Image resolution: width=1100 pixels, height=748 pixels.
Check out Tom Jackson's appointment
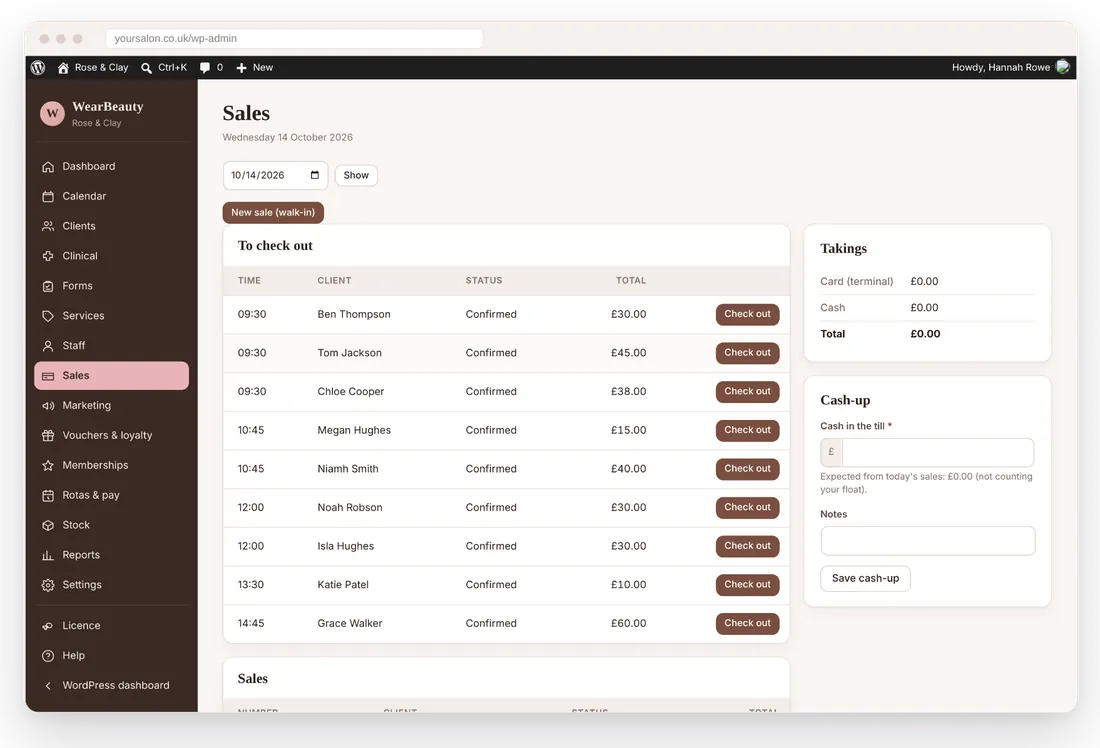(747, 353)
